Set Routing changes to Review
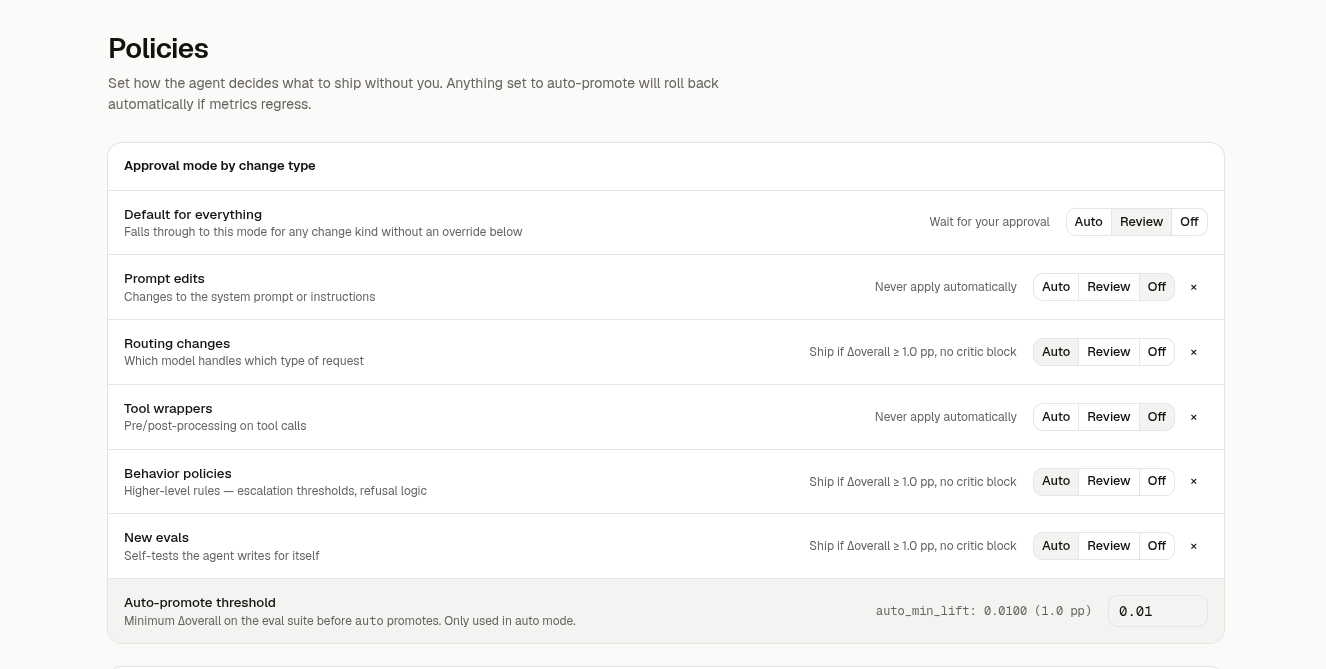Viewport: 1326px width, 669px height. tap(1109, 352)
